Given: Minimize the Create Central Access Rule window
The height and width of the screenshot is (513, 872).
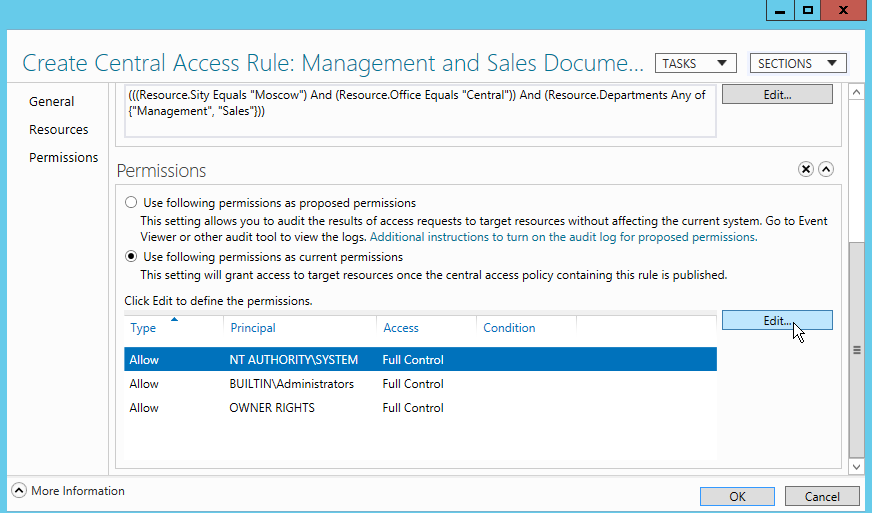Looking at the screenshot, I should tap(780, 11).
